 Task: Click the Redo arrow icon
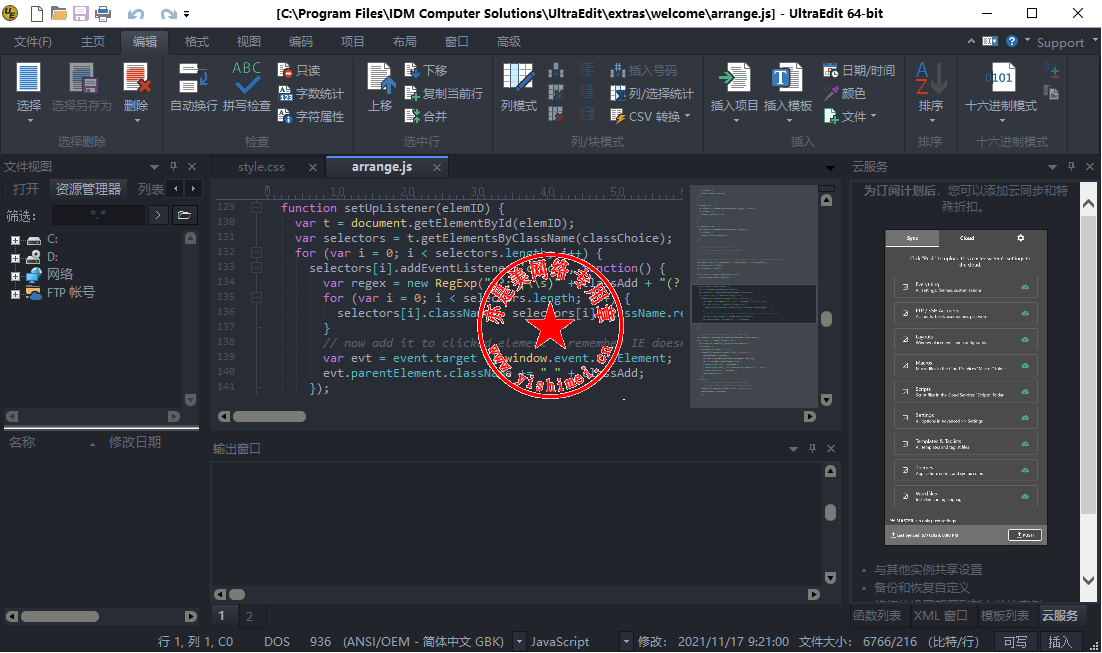(168, 13)
